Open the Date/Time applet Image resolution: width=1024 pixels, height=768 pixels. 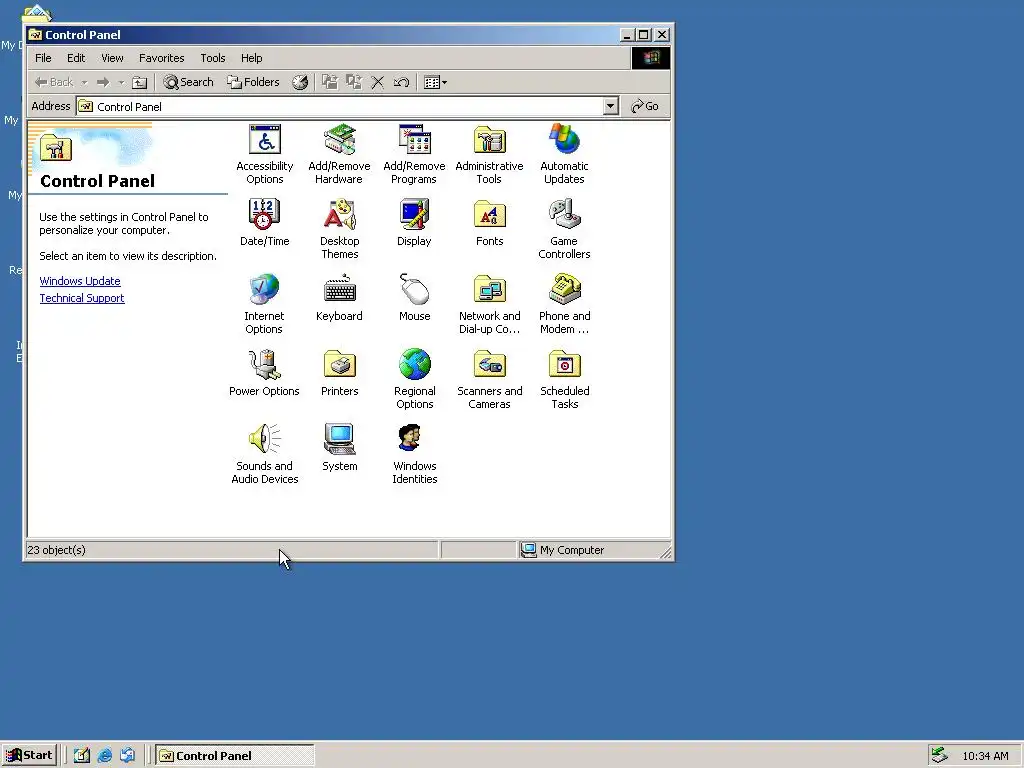[x=264, y=223]
